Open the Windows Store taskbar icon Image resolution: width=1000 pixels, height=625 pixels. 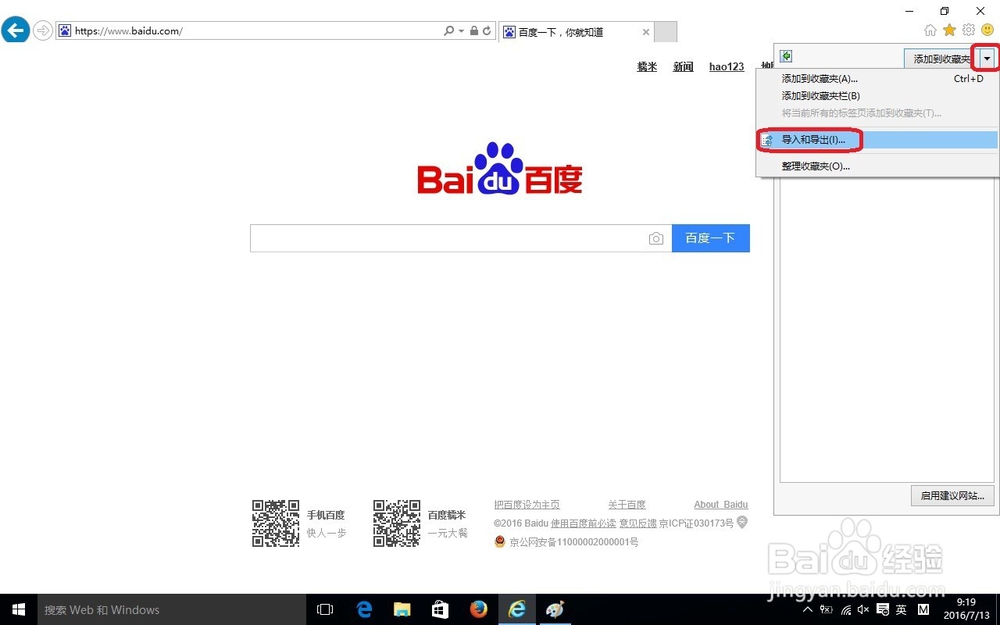click(x=440, y=610)
